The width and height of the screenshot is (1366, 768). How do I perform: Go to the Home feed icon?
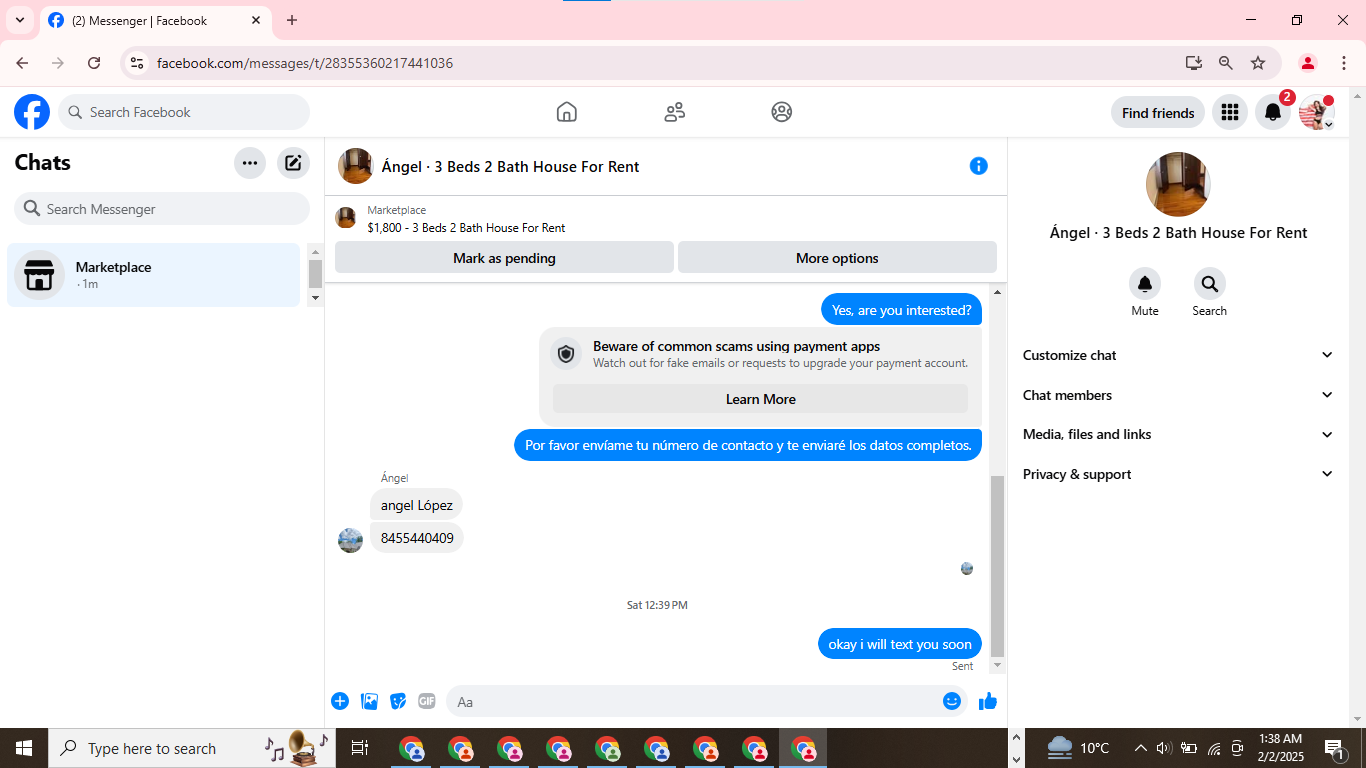click(x=567, y=112)
